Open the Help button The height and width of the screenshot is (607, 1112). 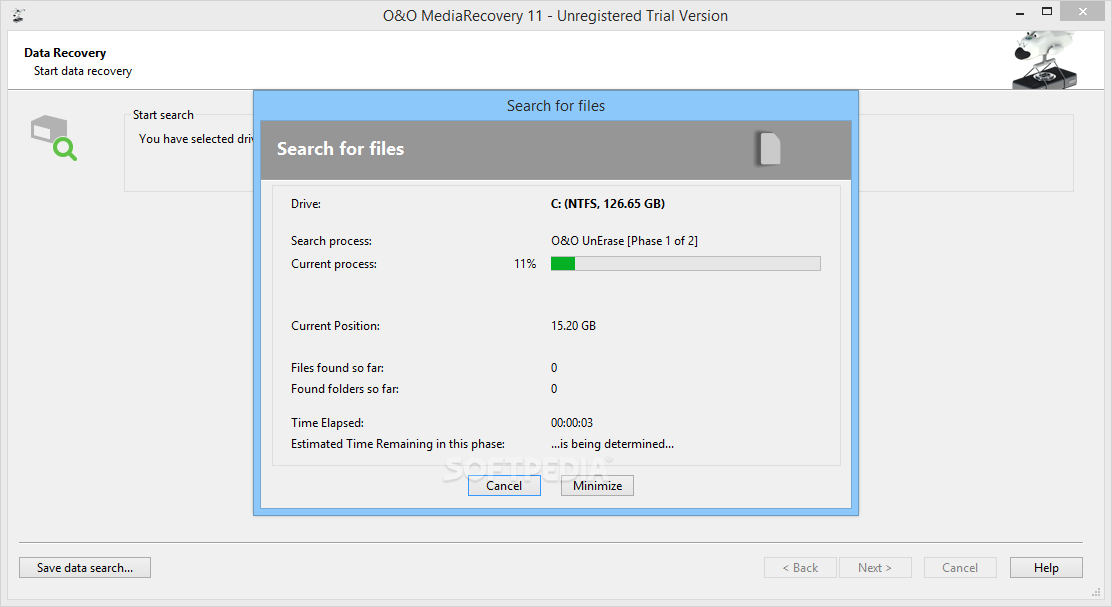tap(1046, 568)
